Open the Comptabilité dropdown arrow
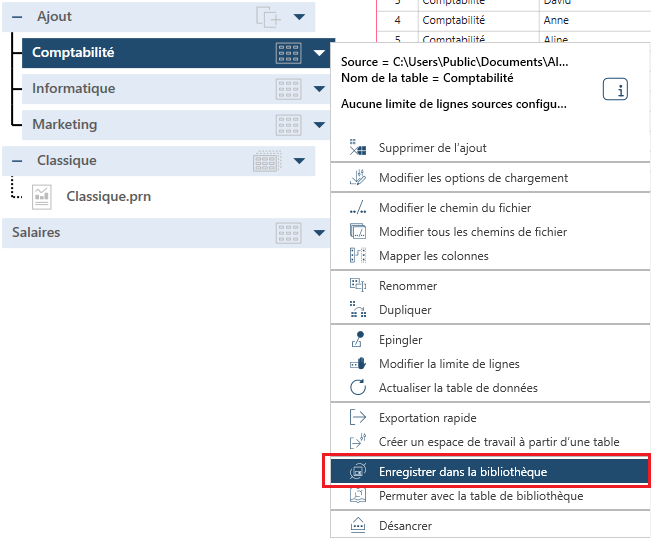Image resolution: width=651 pixels, height=538 pixels. coord(319,54)
